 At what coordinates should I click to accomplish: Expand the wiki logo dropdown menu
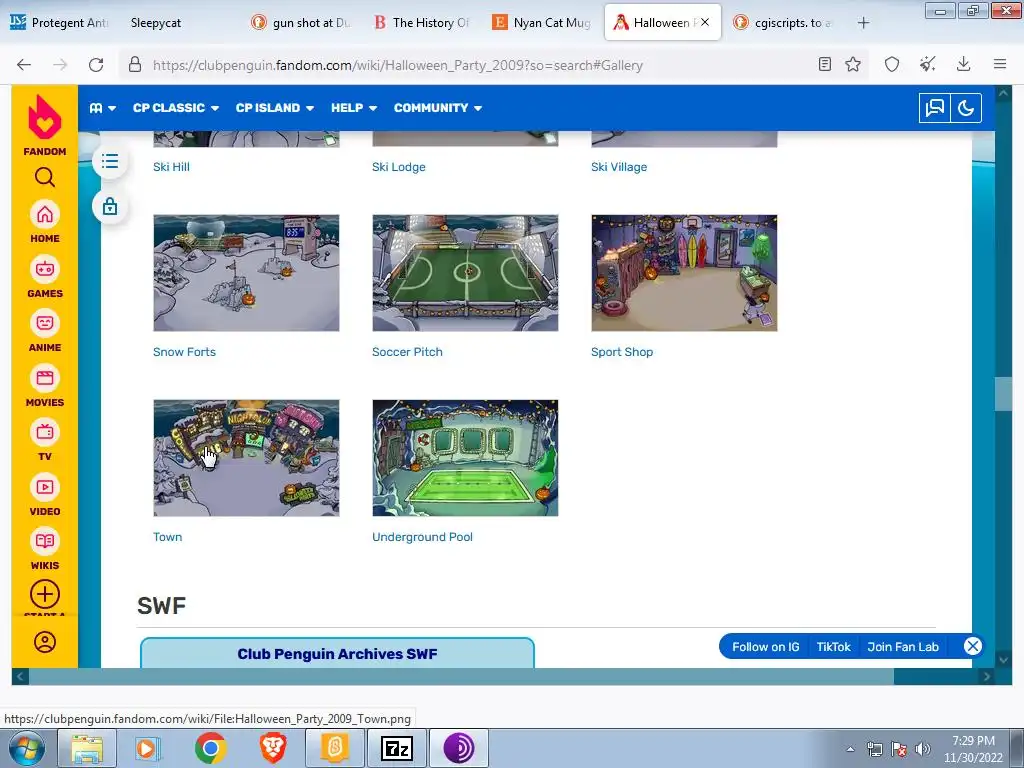(103, 108)
